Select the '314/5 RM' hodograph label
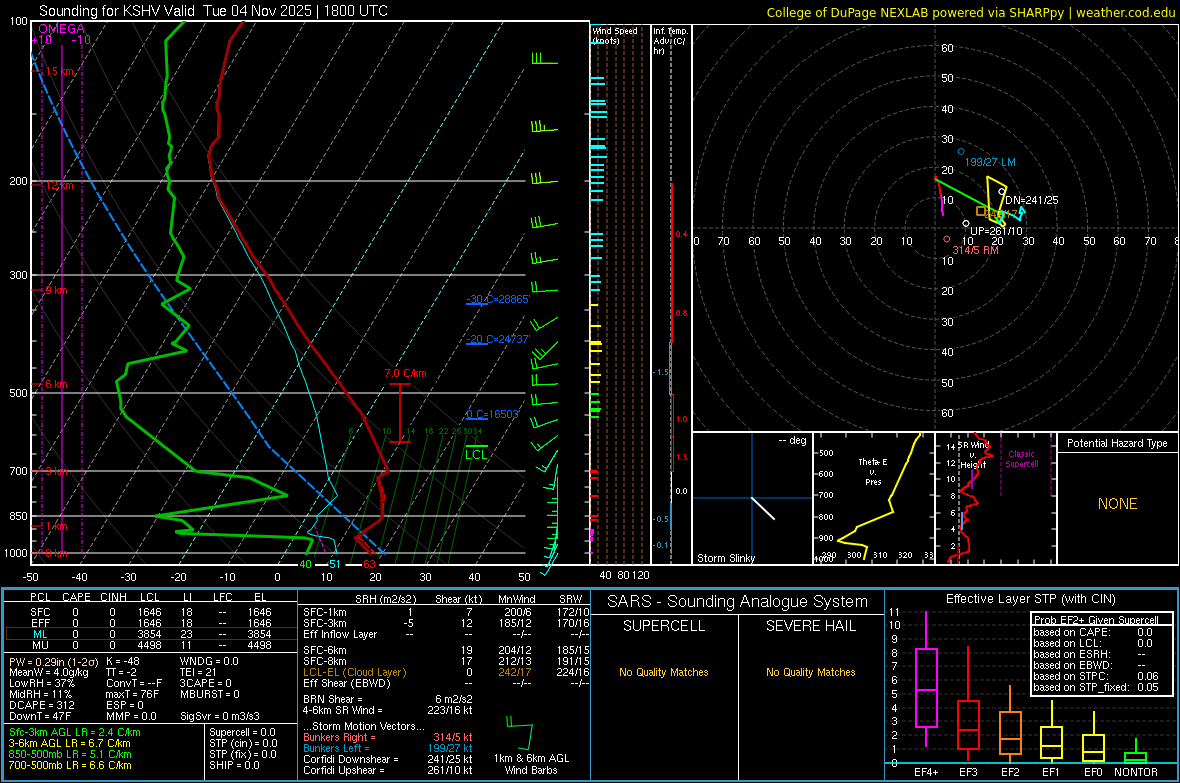This screenshot has height=783, width=1180. click(x=975, y=250)
